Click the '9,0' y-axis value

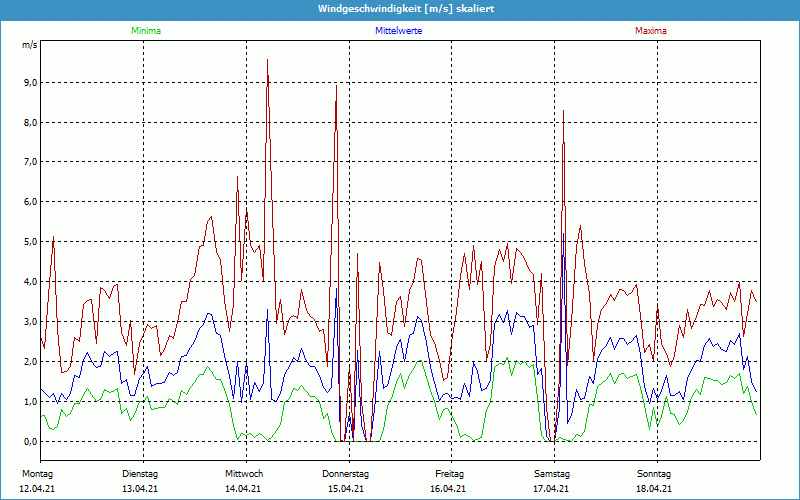(x=30, y=83)
